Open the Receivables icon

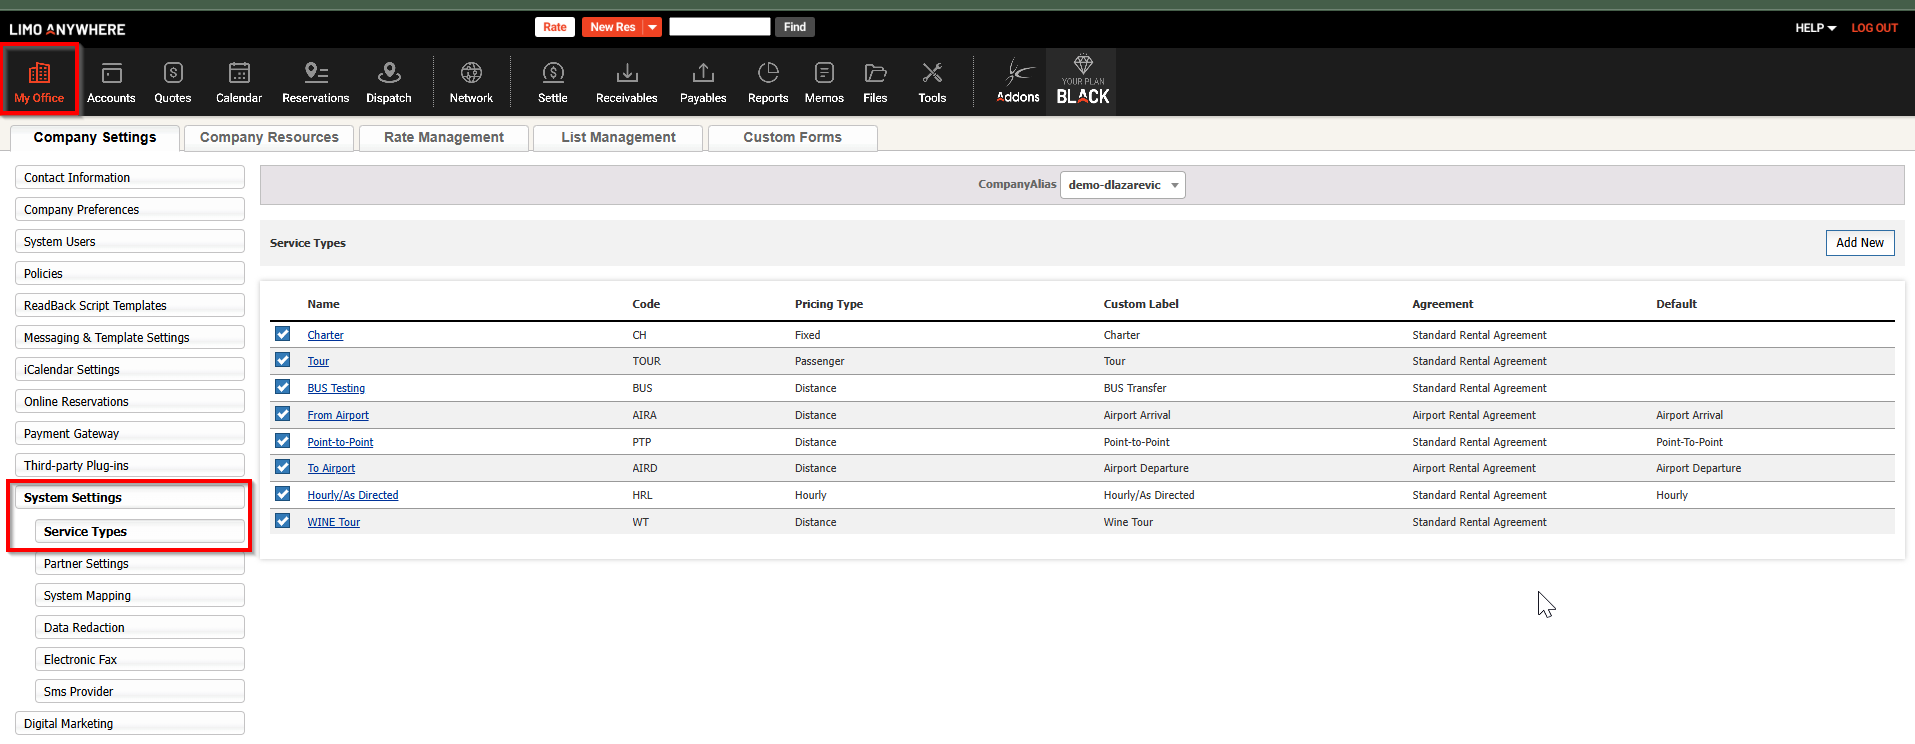click(x=626, y=81)
